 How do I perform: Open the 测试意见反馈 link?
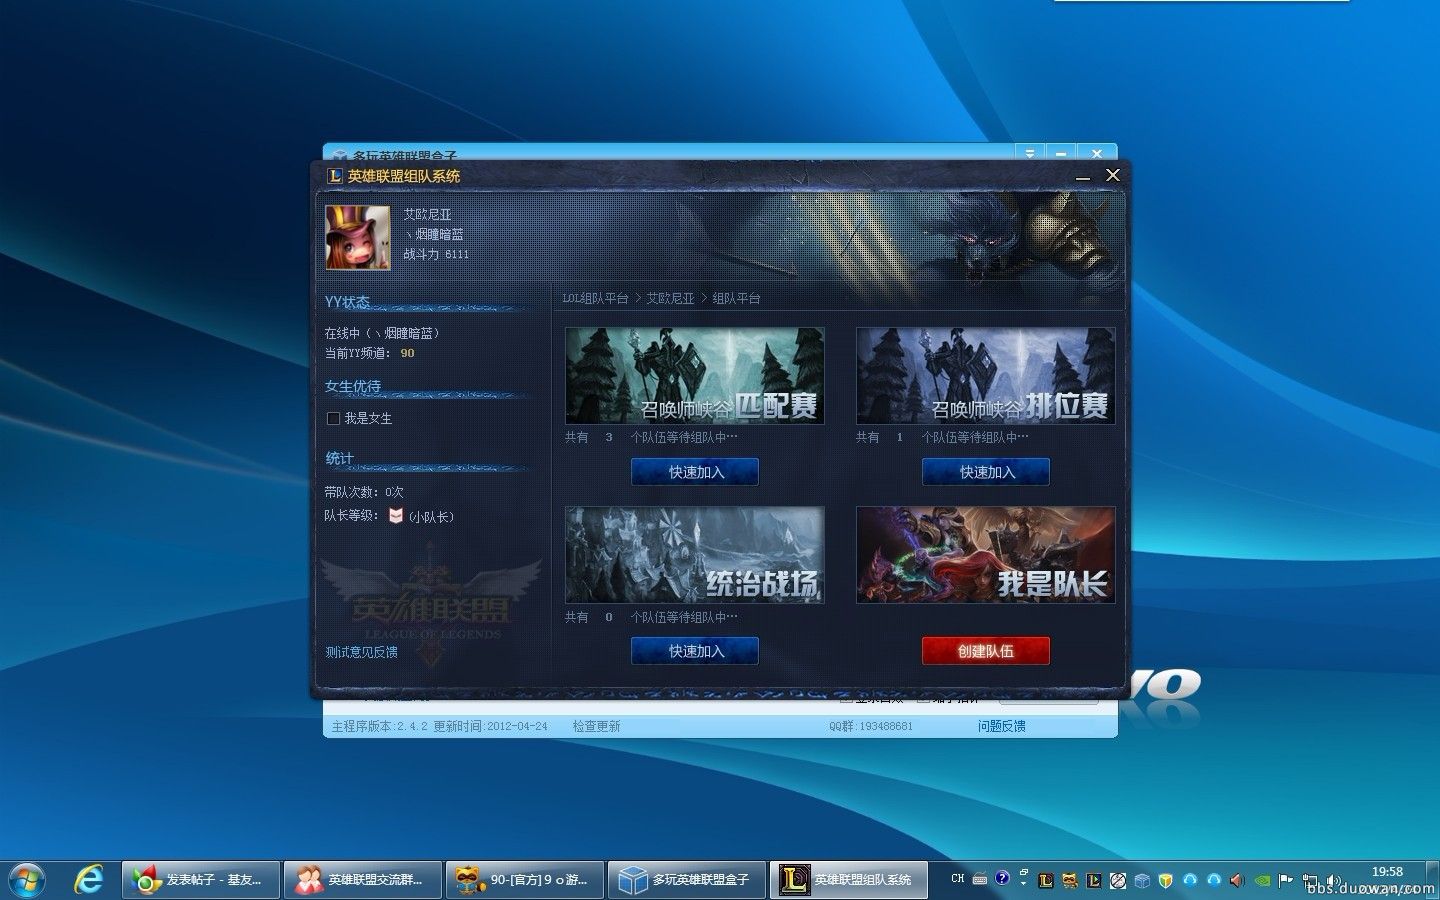click(x=361, y=652)
